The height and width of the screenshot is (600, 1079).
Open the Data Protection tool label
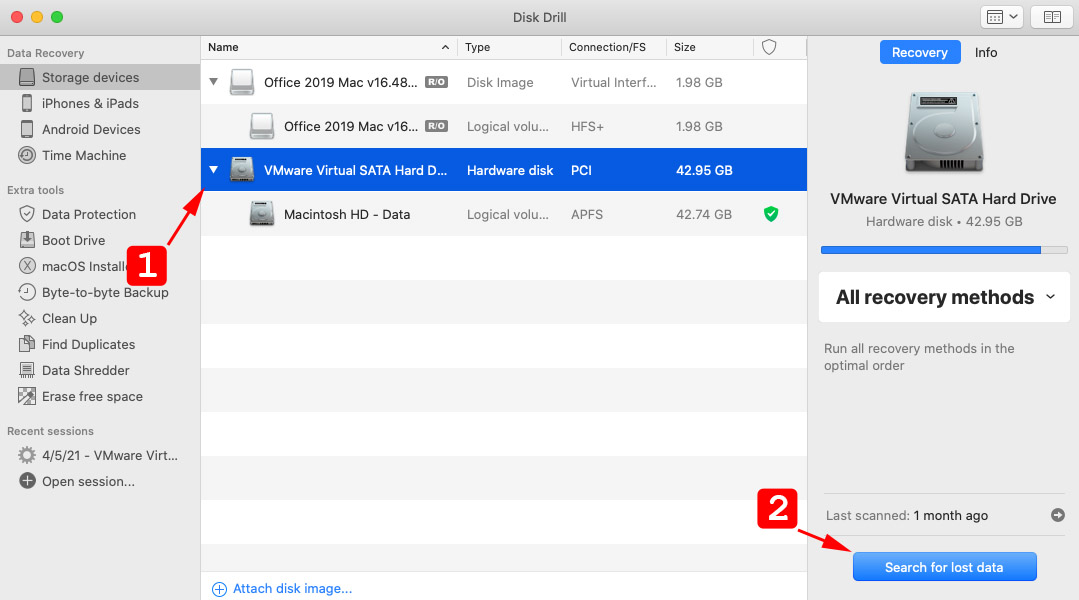[x=89, y=214]
